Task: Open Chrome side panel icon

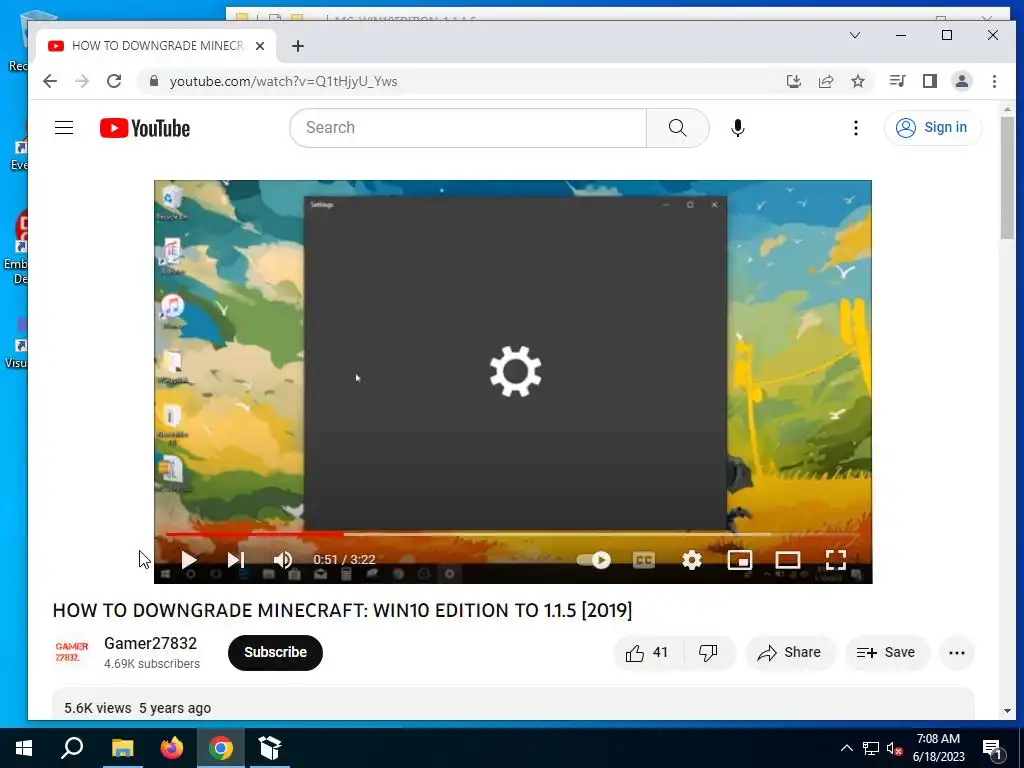Action: (x=930, y=81)
